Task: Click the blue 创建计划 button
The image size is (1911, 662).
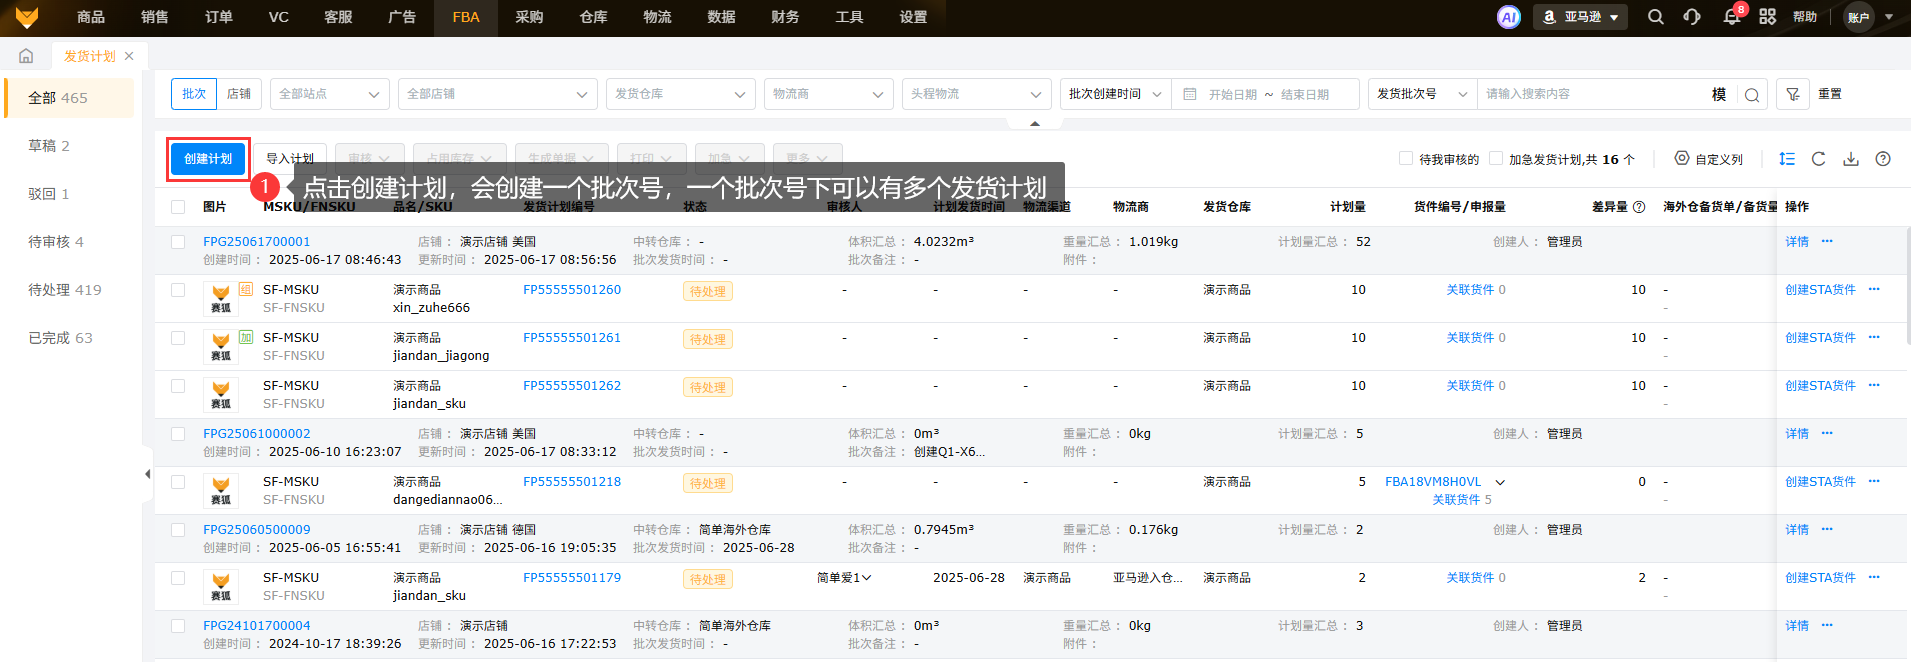Action: [x=208, y=159]
